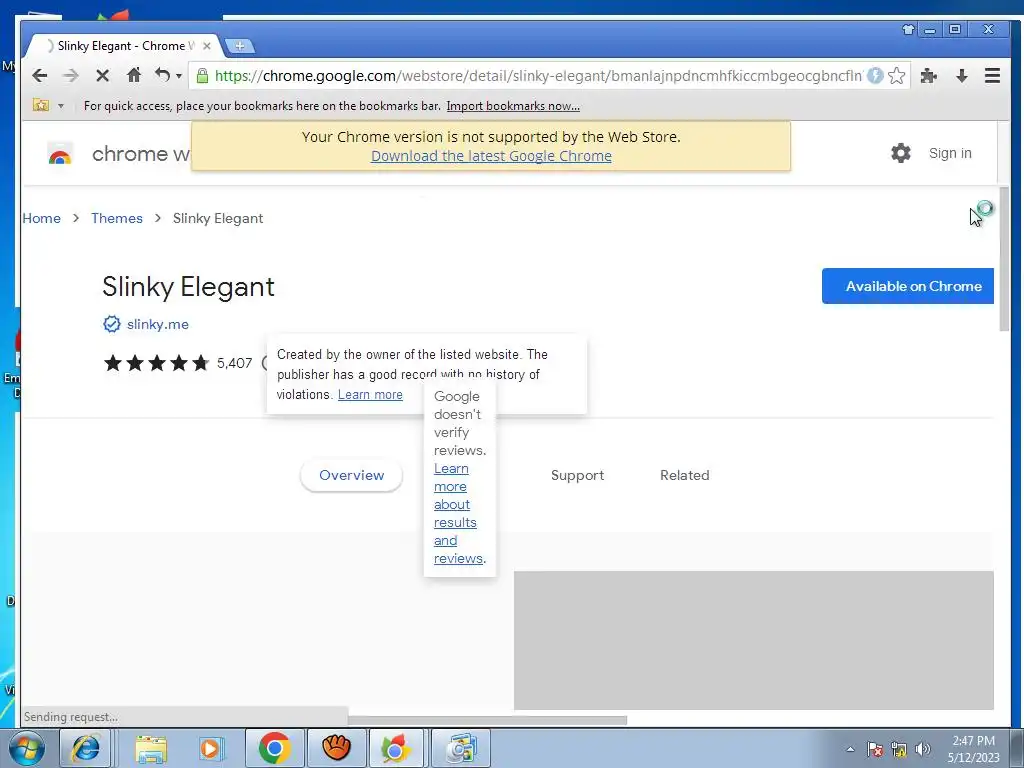
Task: Open downloads via the down arrow icon
Action: [x=961, y=76]
